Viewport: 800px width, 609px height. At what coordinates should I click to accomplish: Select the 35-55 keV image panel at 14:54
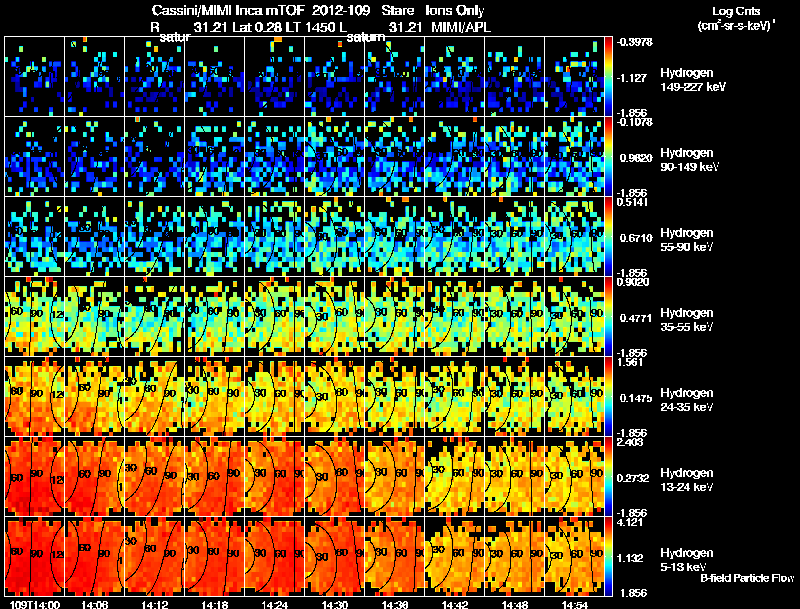click(574, 316)
